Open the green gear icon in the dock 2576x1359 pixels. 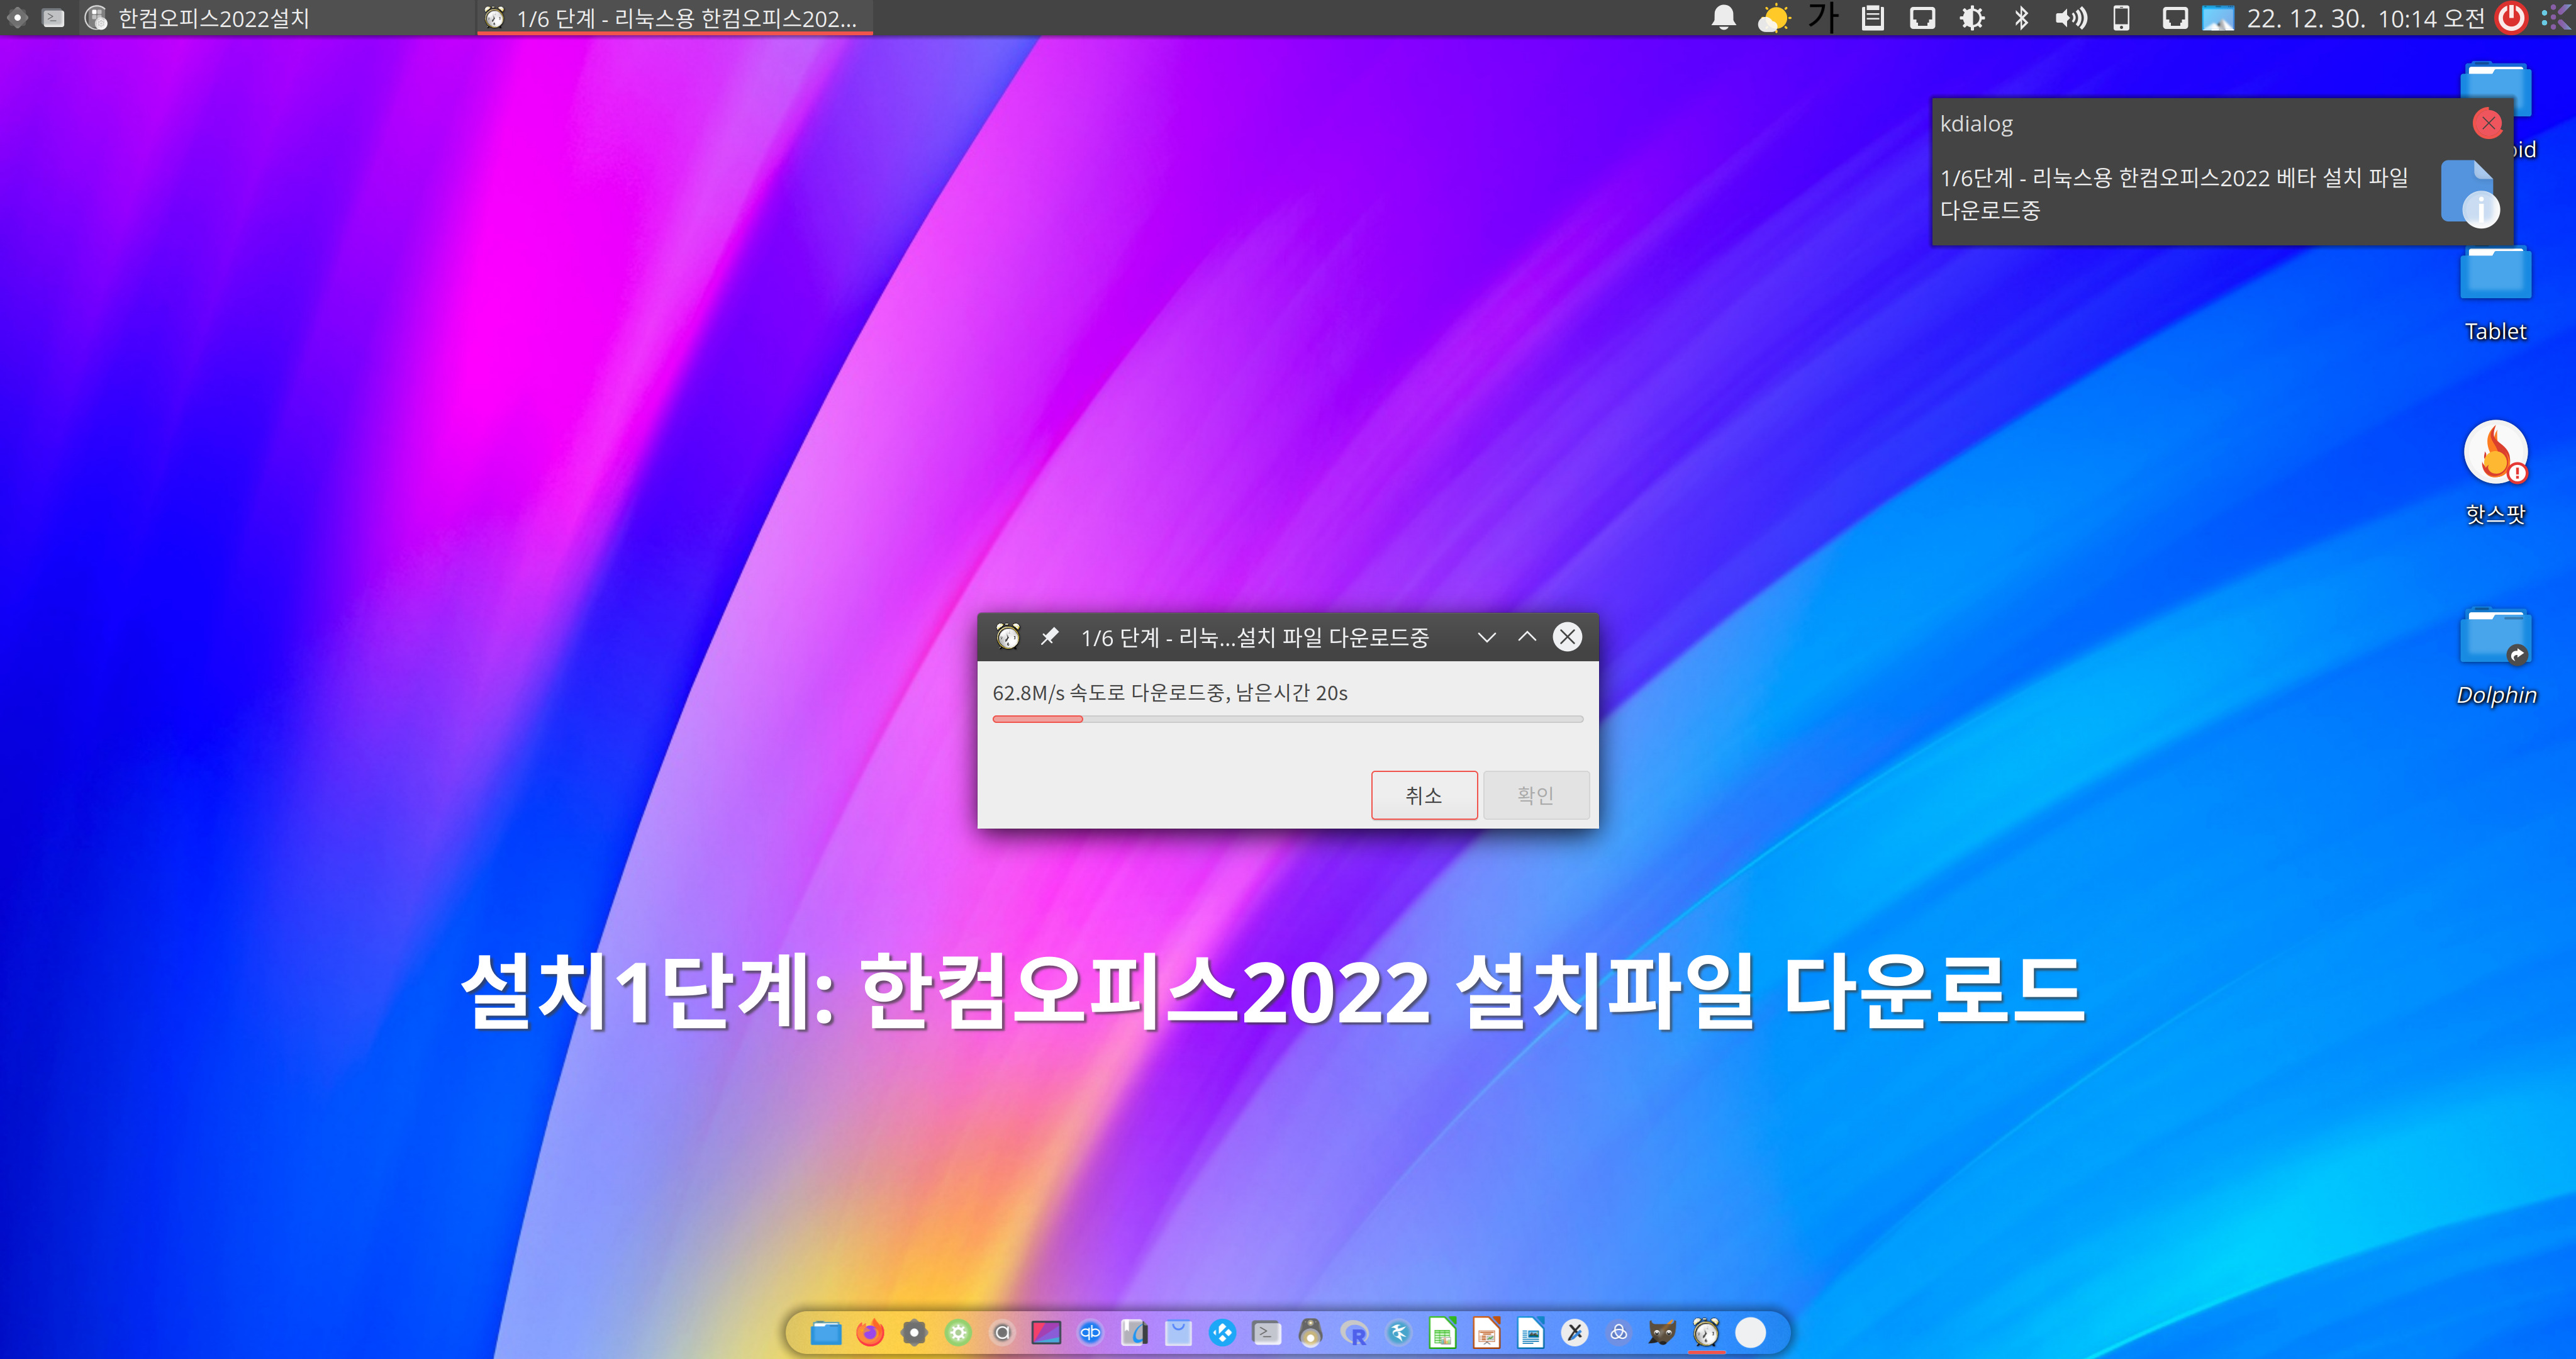coord(958,1332)
